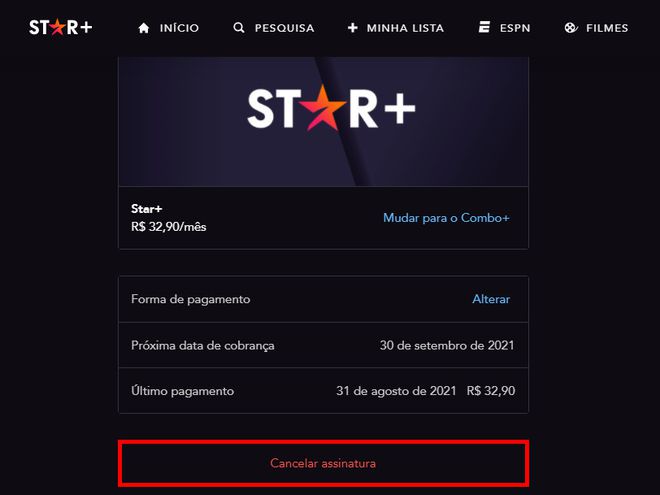Click the plus icon for Minha Lista
This screenshot has width=660, height=495.
click(353, 28)
